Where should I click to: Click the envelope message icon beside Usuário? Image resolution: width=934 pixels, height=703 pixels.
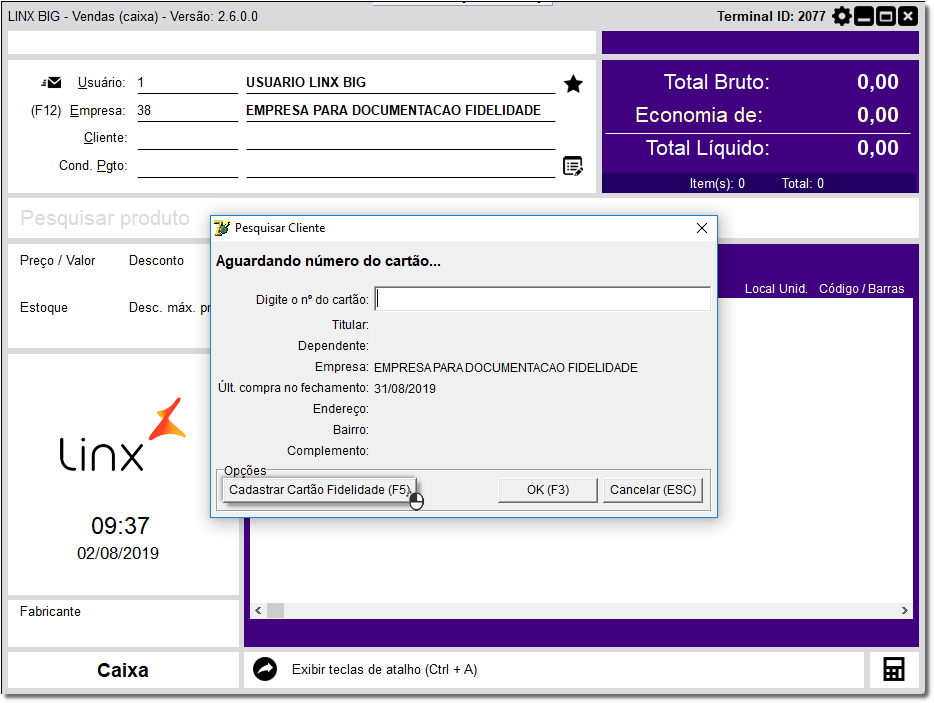coord(51,82)
